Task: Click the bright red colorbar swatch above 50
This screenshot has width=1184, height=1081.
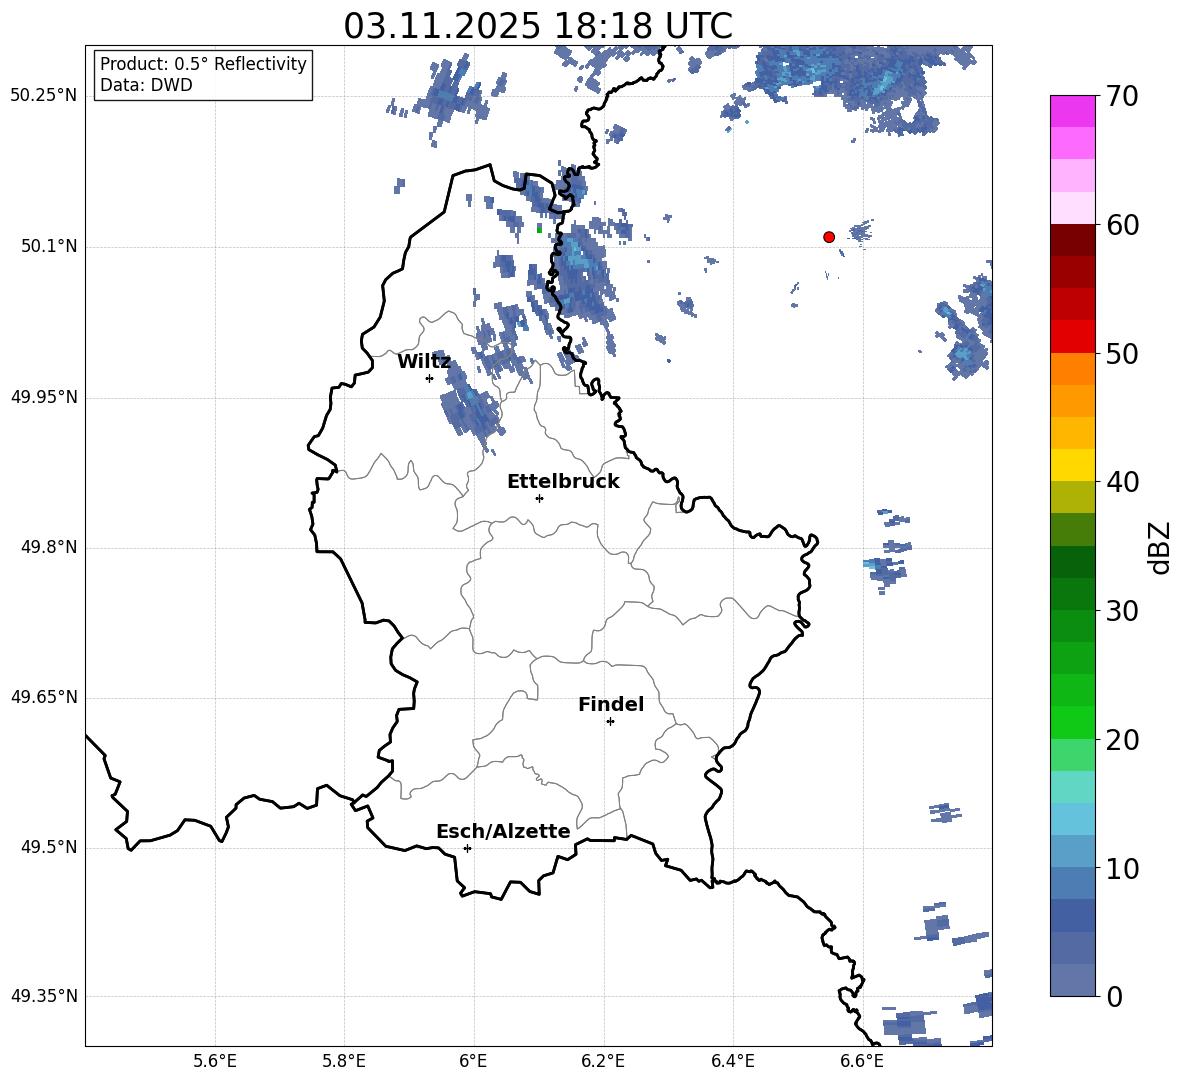Action: (x=1073, y=337)
